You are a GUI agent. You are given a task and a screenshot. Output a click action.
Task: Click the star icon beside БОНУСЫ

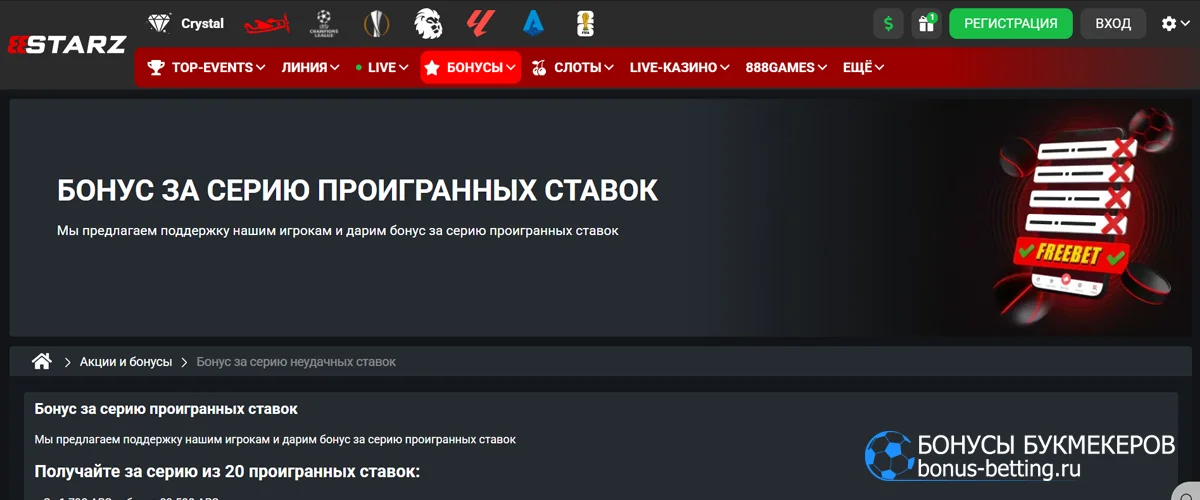pos(432,68)
